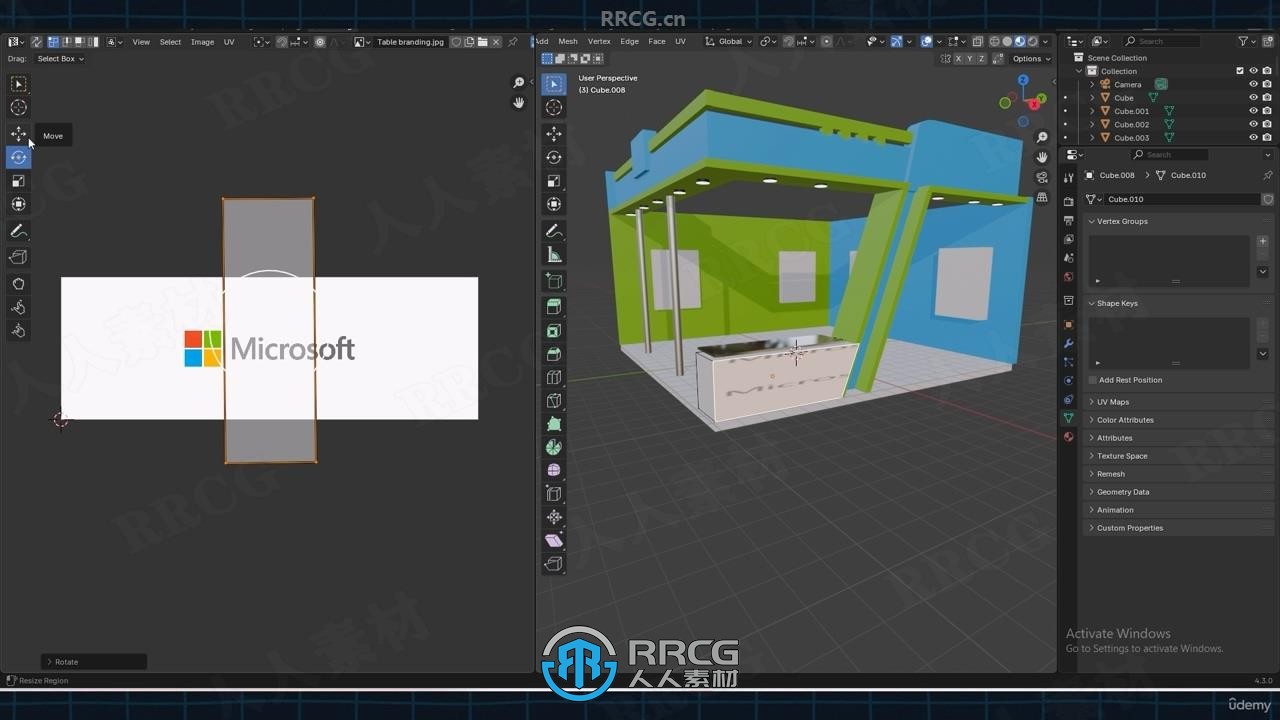
Task: Add a new vertex group with plus
Action: click(x=1263, y=241)
